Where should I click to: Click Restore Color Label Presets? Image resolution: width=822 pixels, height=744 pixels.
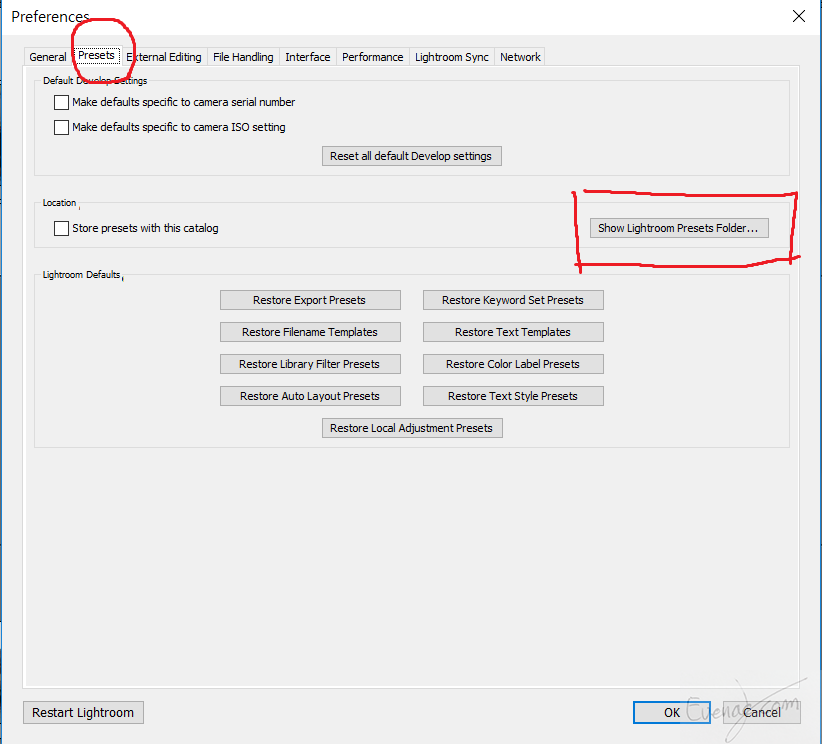[x=513, y=364]
